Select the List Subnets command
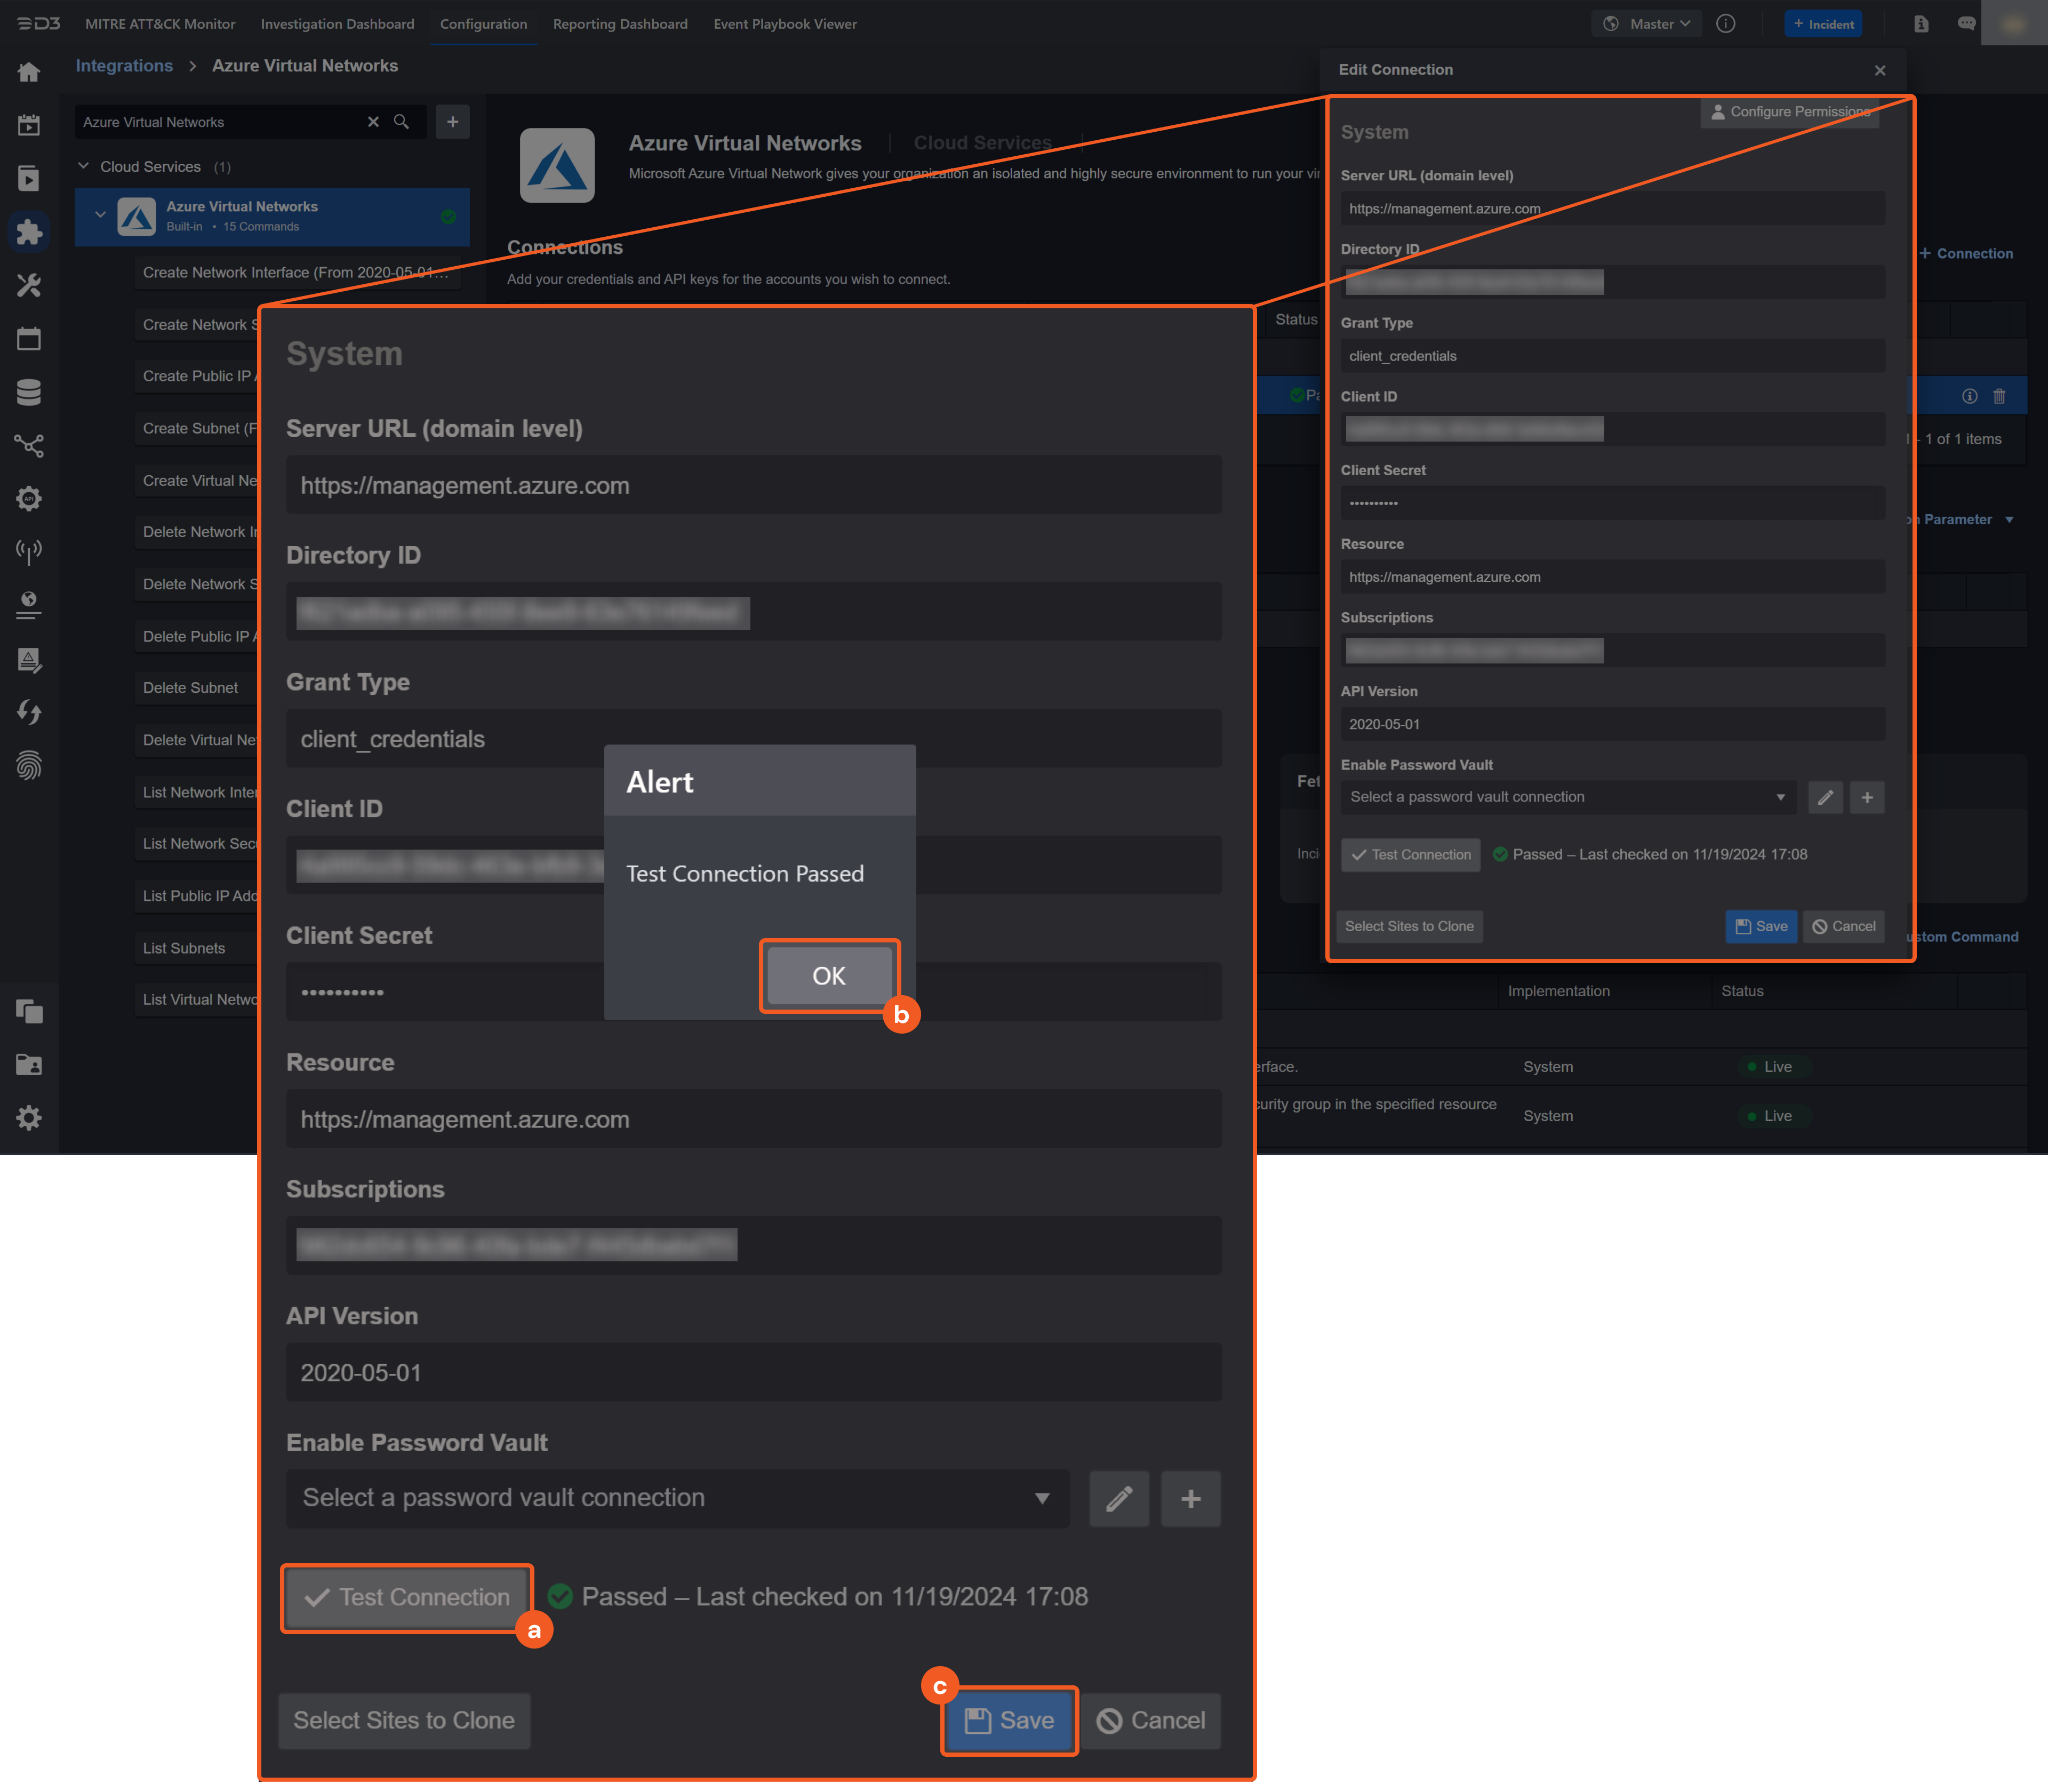 click(184, 948)
